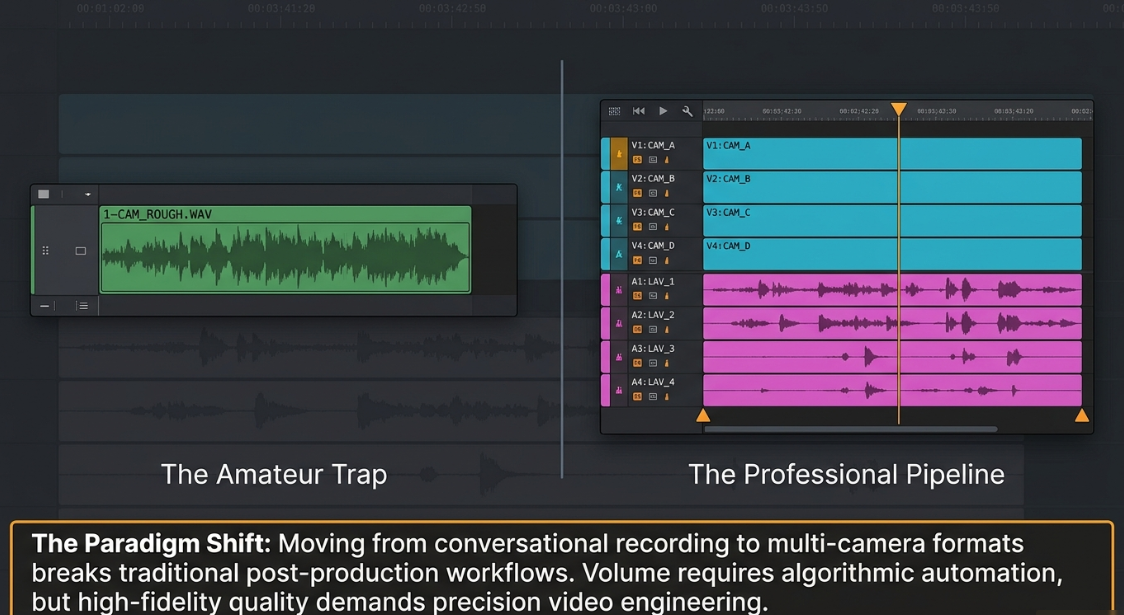Click the grey square icon in the single-track header

(x=44, y=194)
